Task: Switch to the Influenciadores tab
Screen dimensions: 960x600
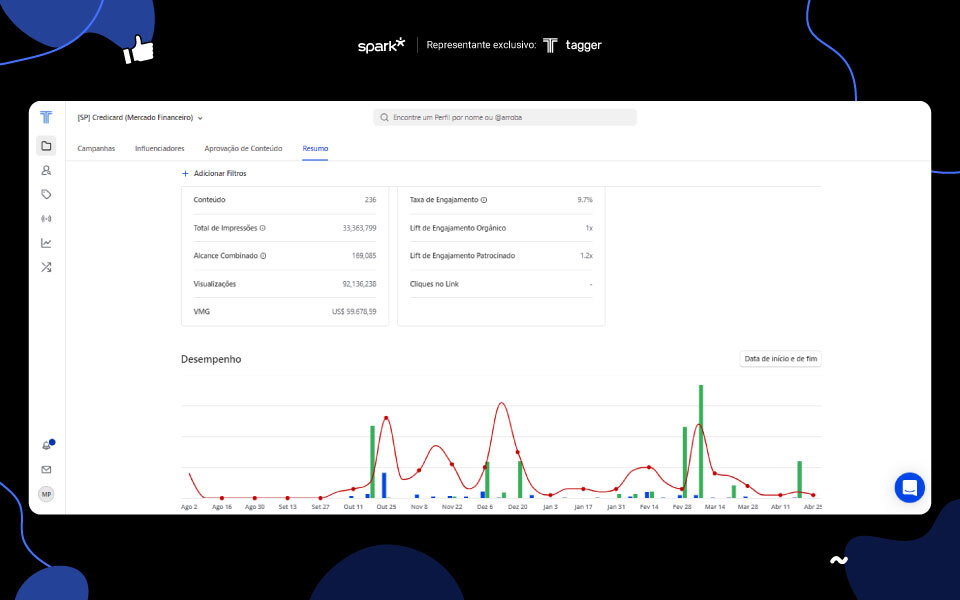Action: click(x=160, y=149)
